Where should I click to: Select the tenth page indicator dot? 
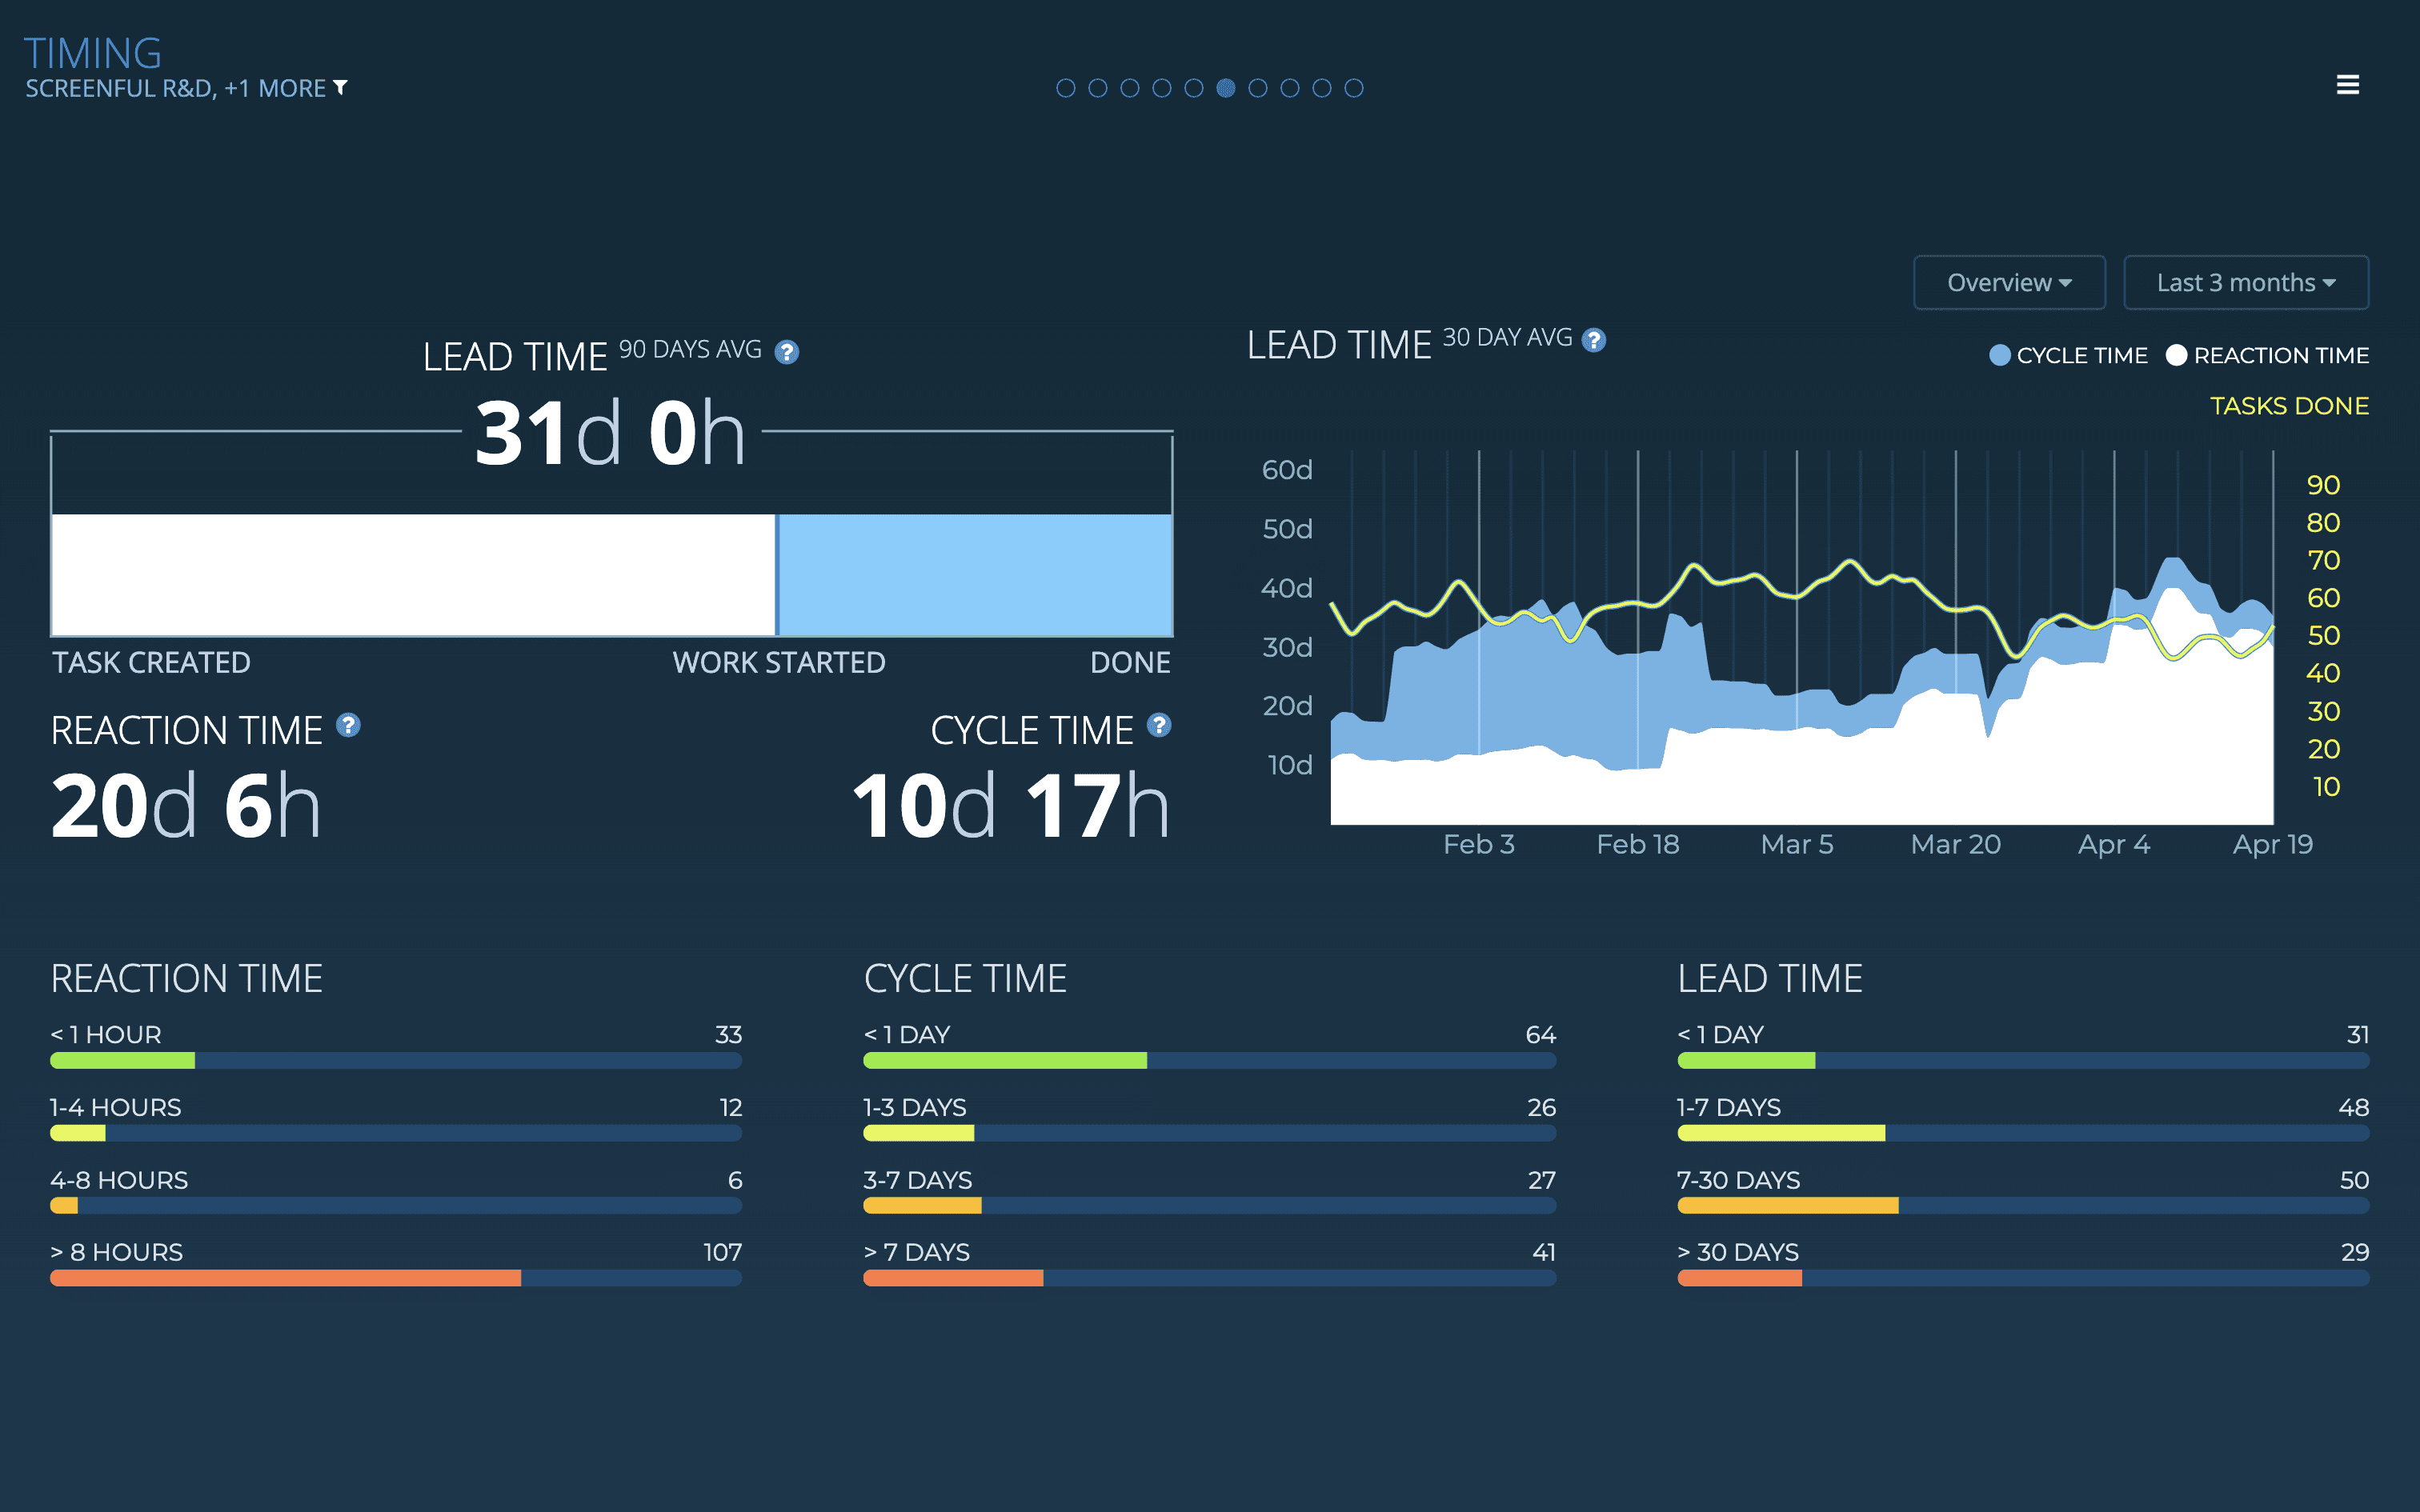click(x=1354, y=88)
